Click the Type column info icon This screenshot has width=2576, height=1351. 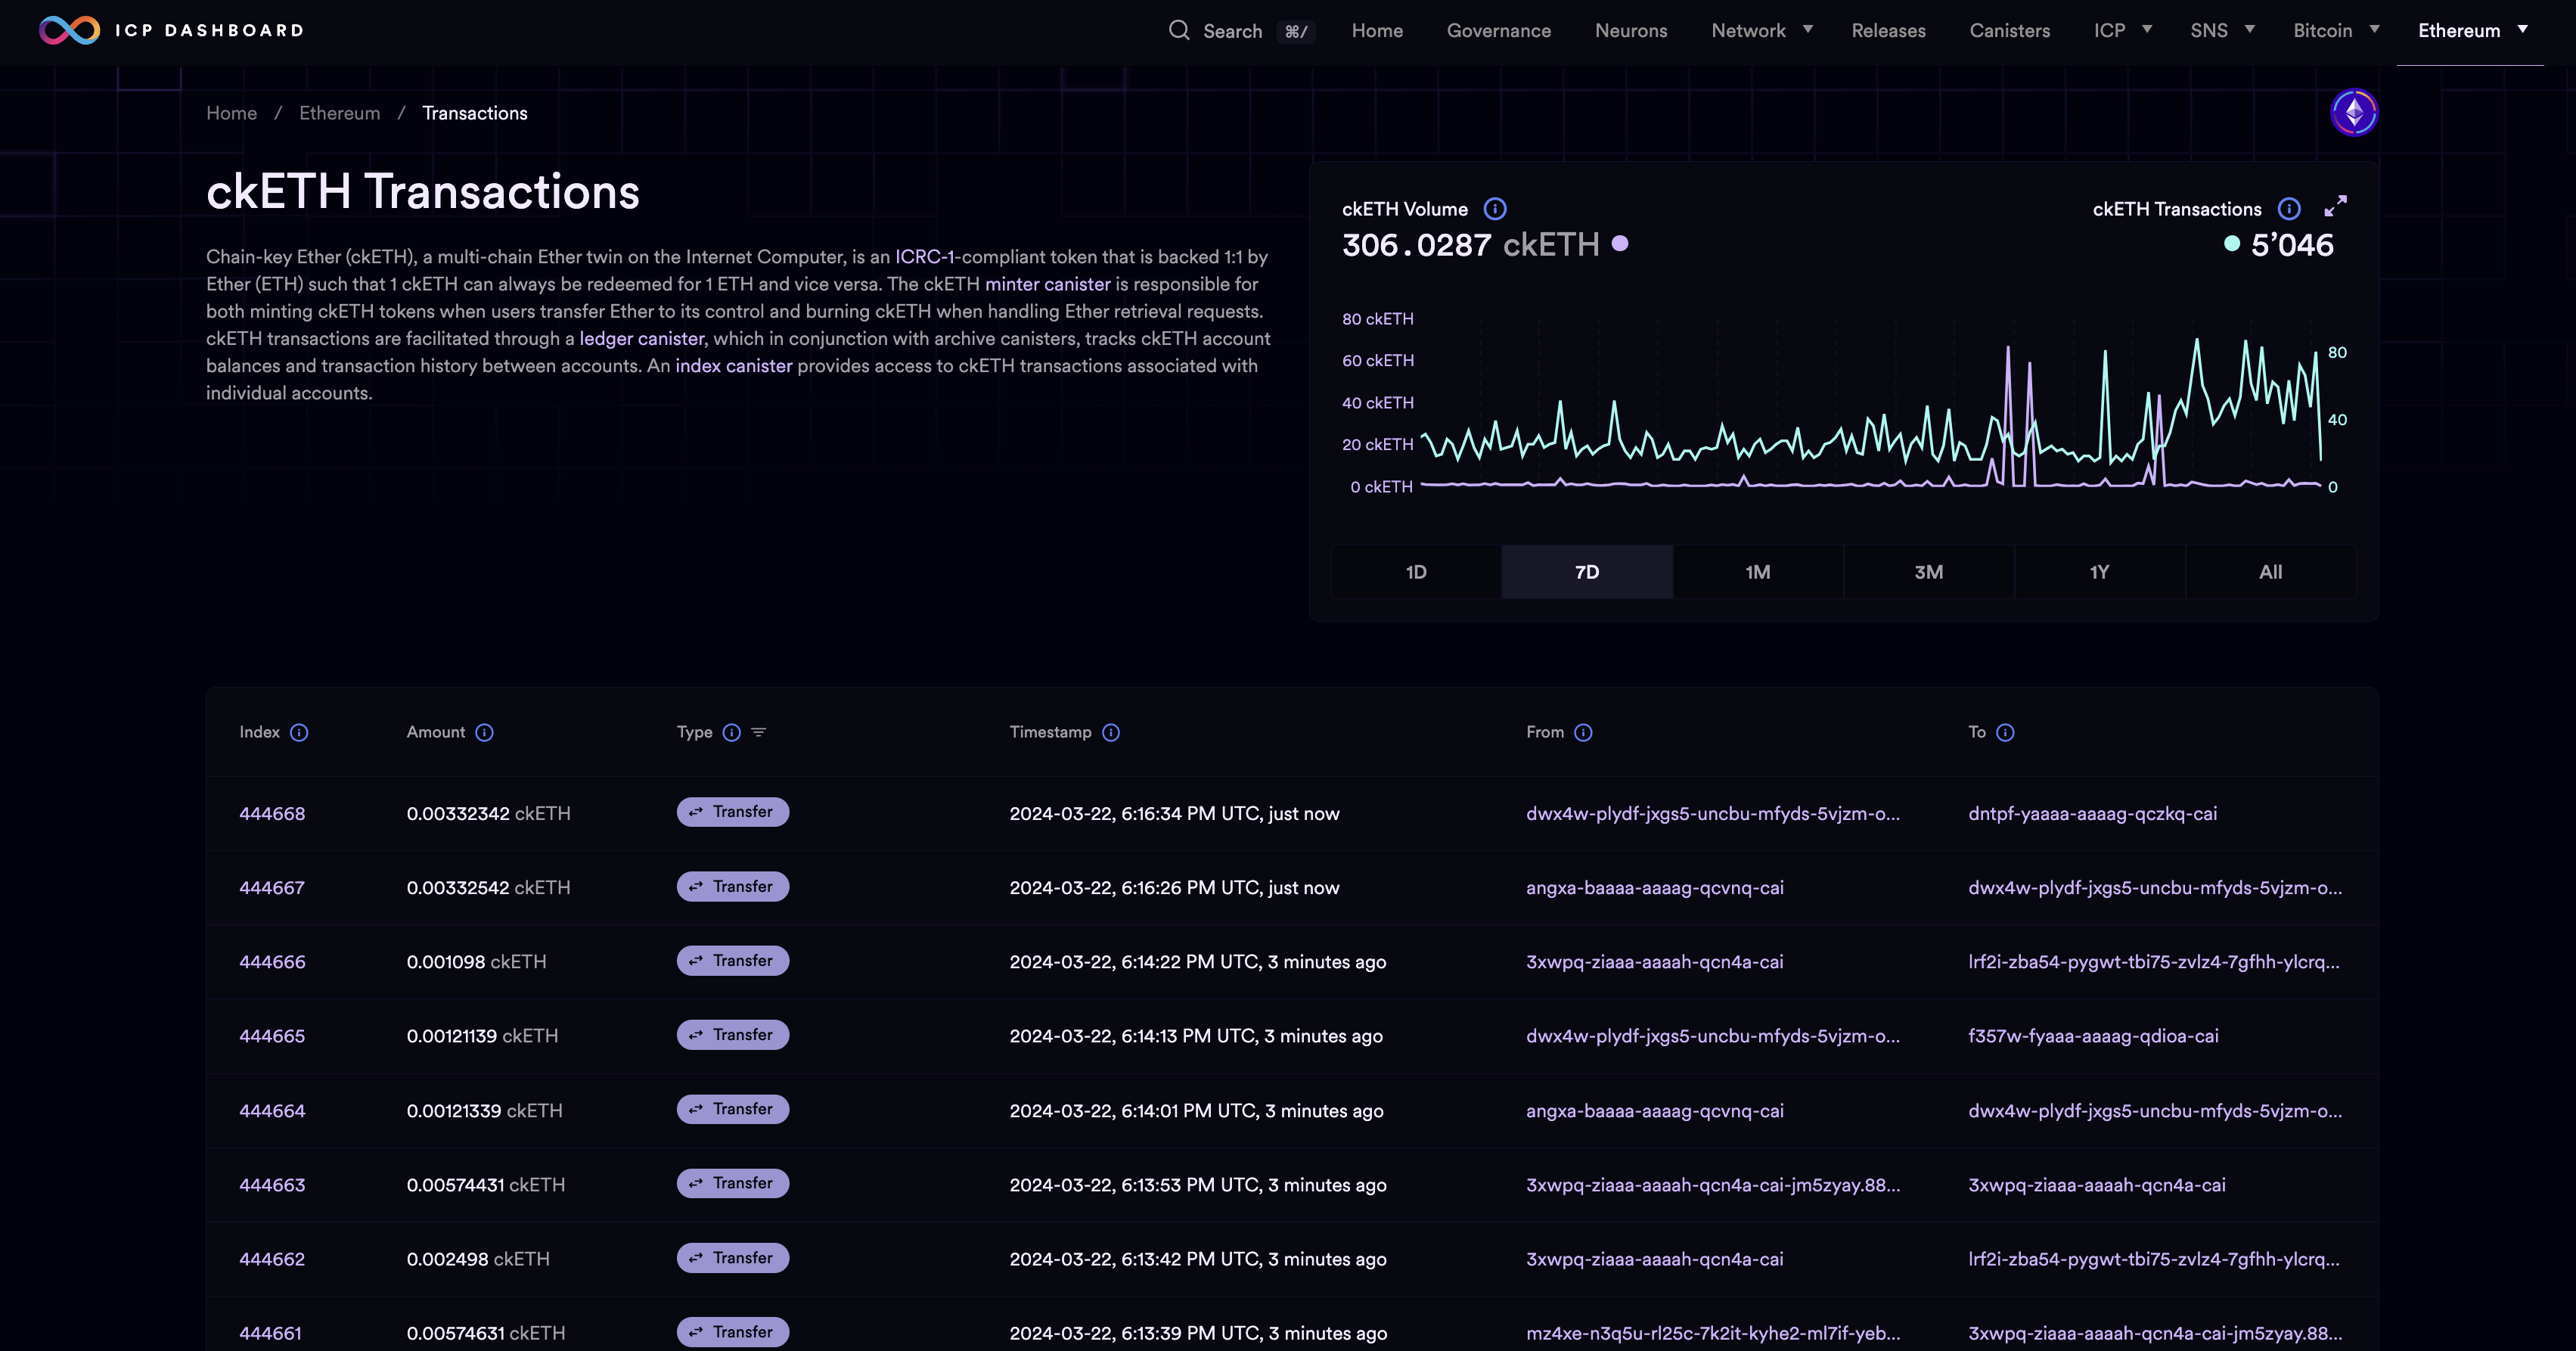732,733
